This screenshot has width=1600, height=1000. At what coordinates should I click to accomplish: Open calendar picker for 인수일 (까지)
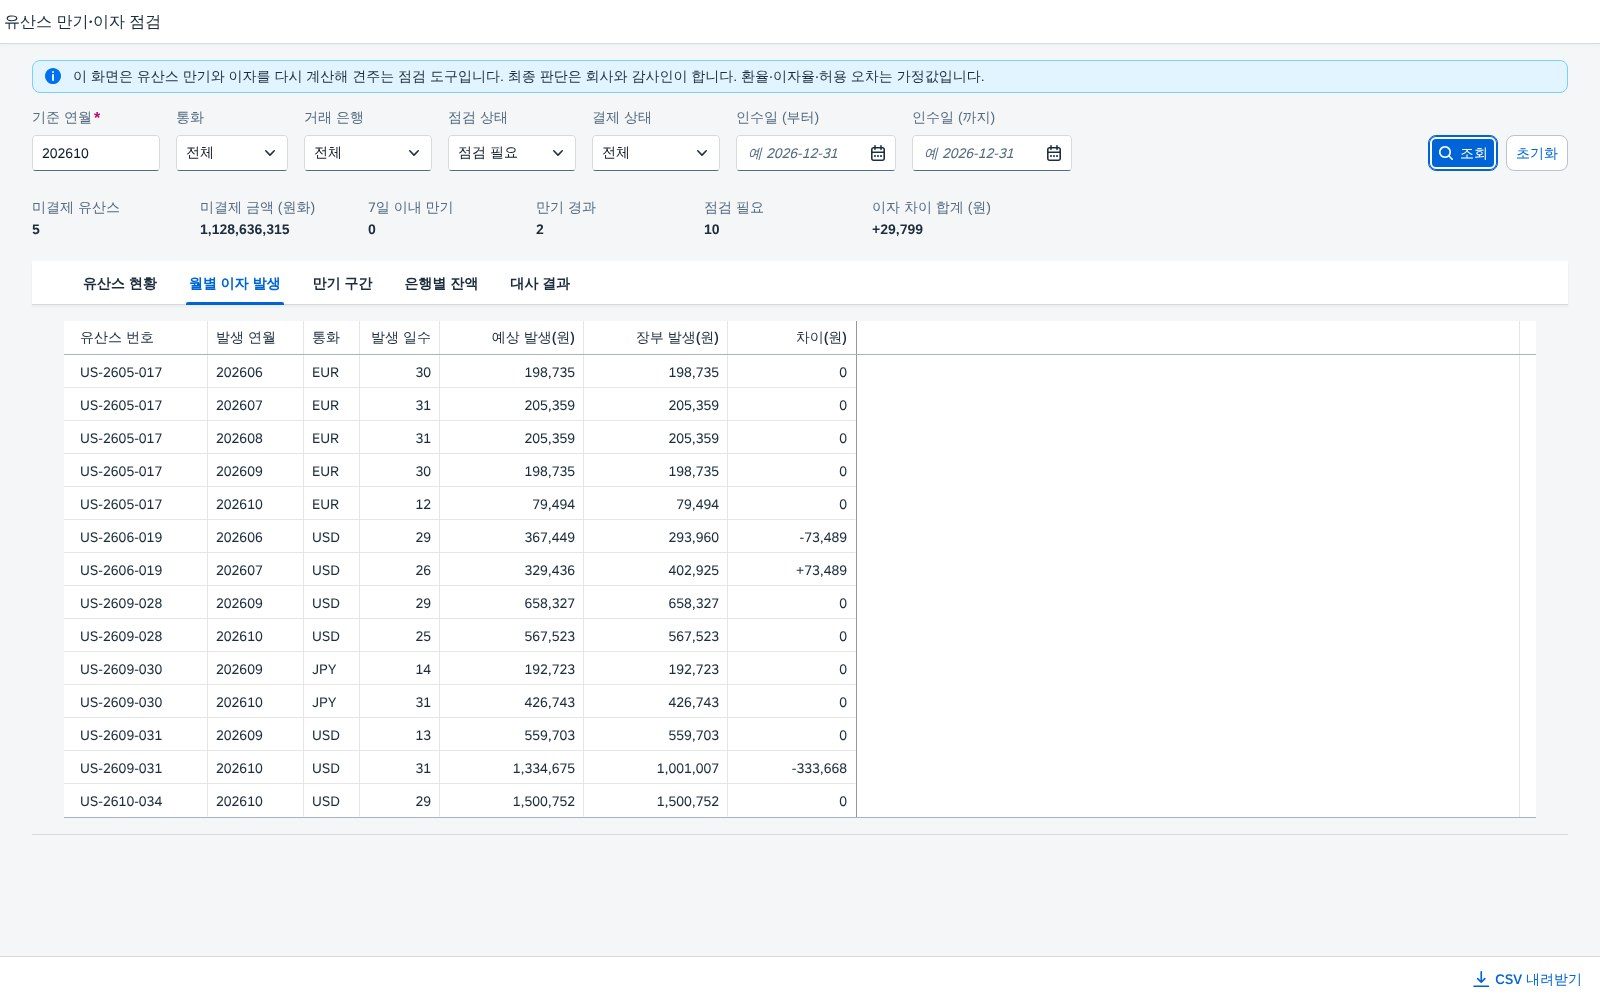pyautogui.click(x=1054, y=153)
